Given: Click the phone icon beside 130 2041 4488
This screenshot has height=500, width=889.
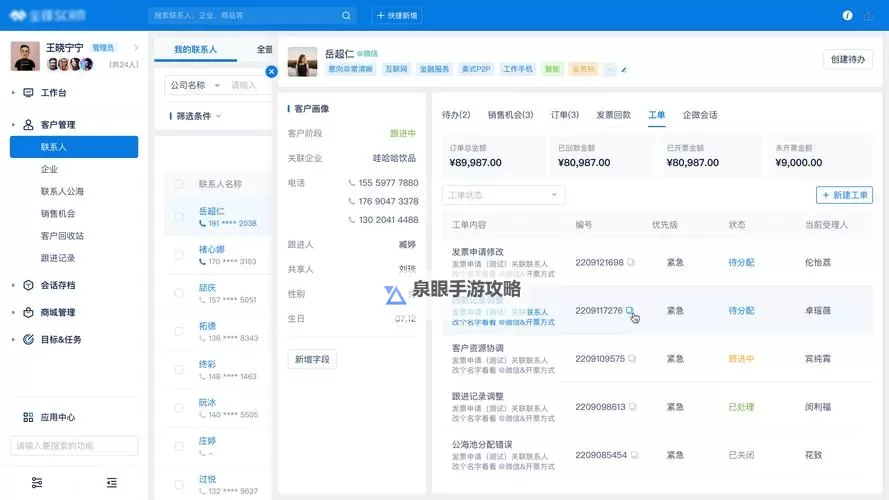Looking at the screenshot, I should pos(352,220).
